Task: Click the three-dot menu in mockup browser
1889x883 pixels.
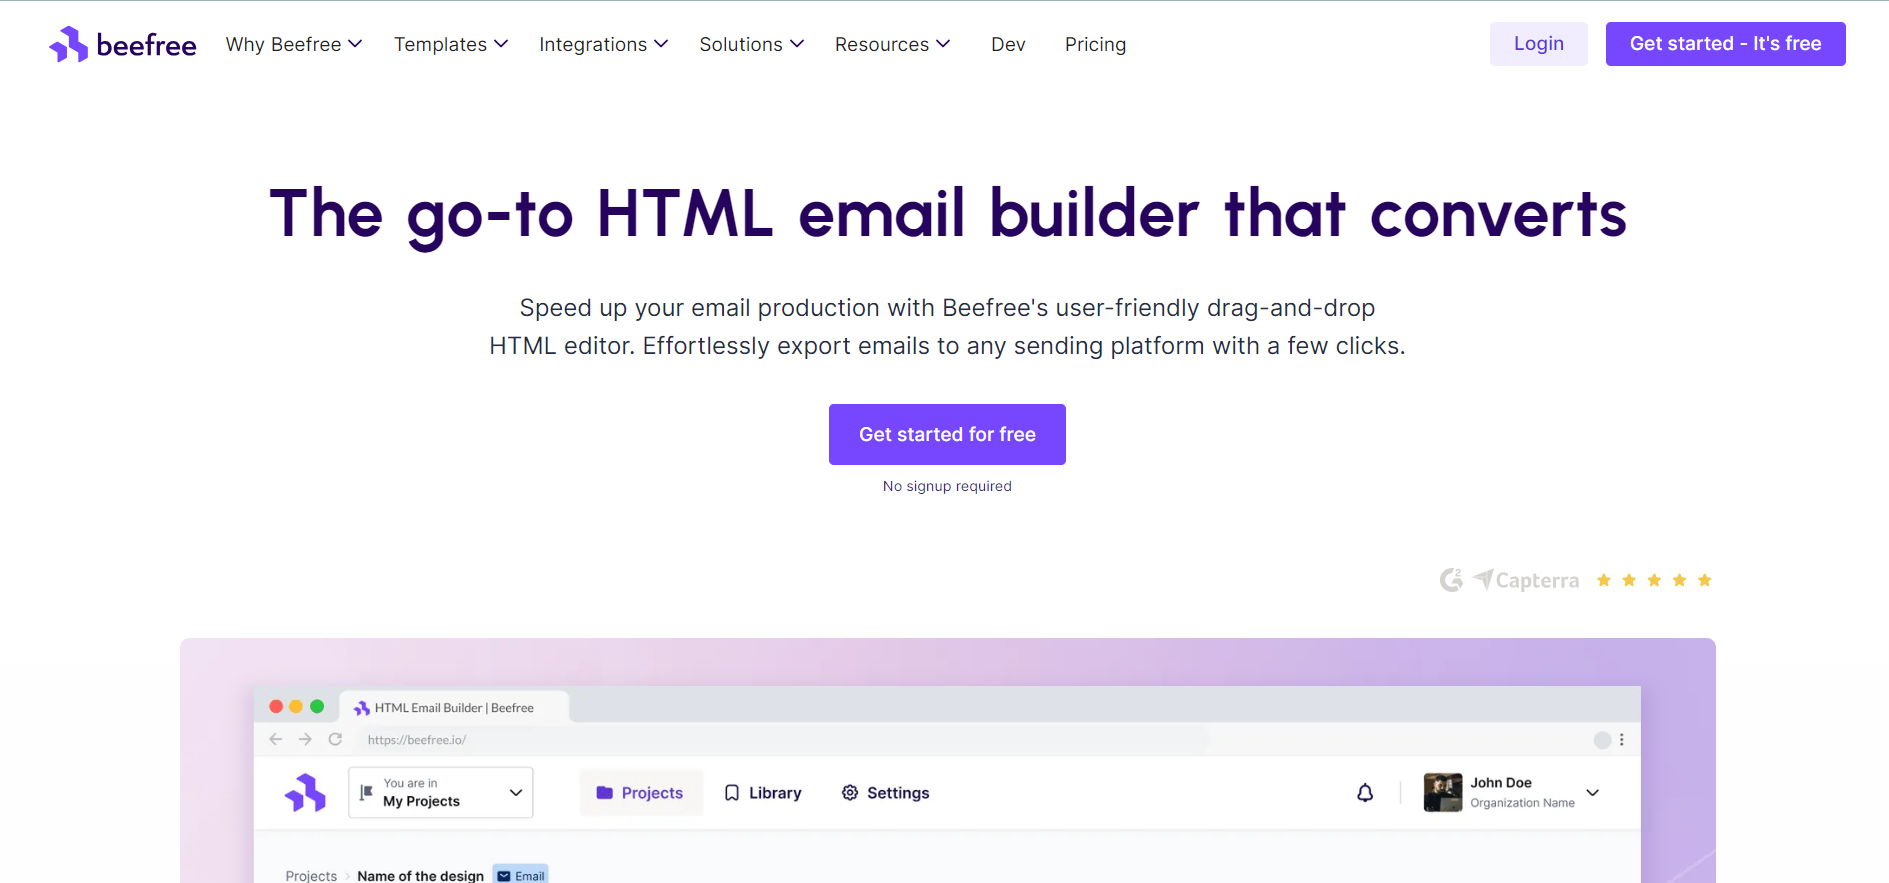Action: pos(1622,740)
